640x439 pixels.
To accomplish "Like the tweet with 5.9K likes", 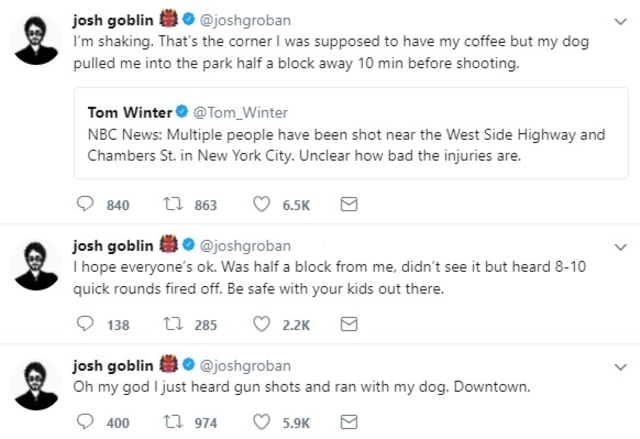I will [x=262, y=422].
